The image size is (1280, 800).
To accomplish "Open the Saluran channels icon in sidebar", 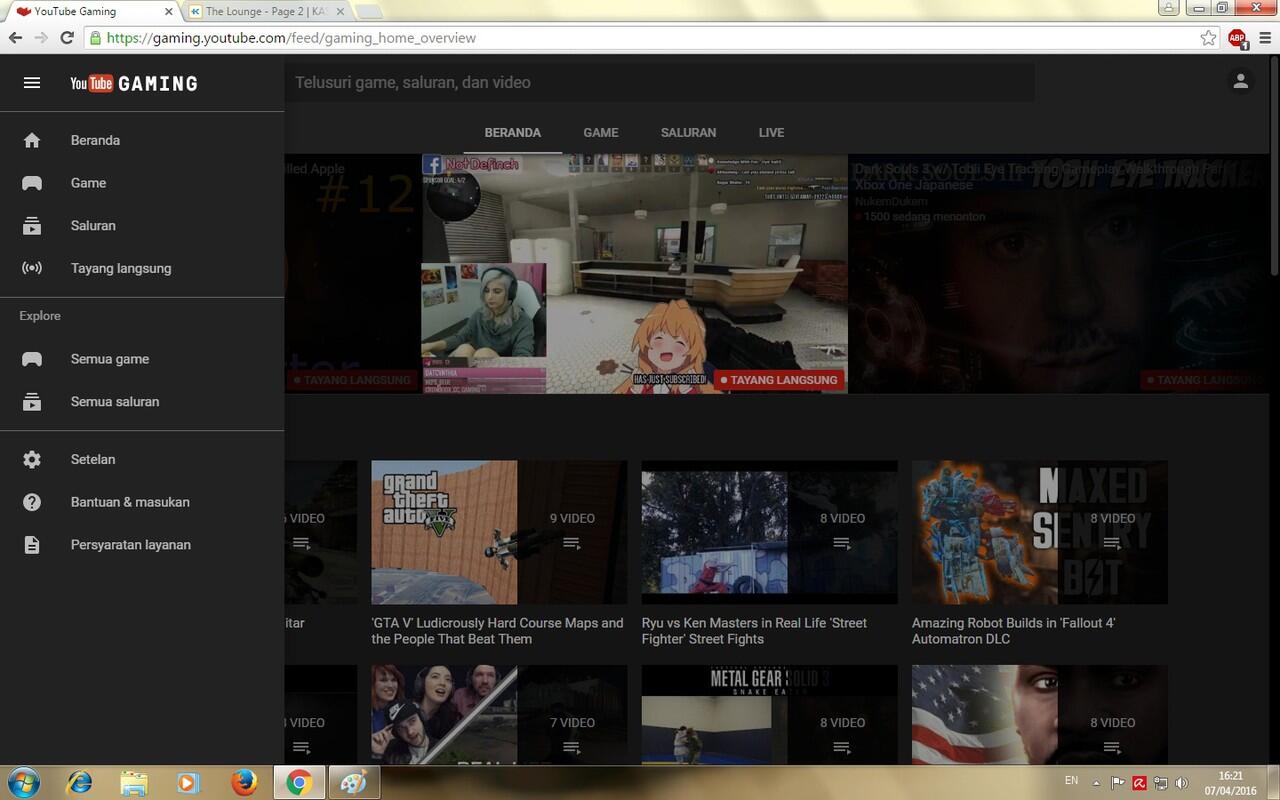I will pos(32,226).
